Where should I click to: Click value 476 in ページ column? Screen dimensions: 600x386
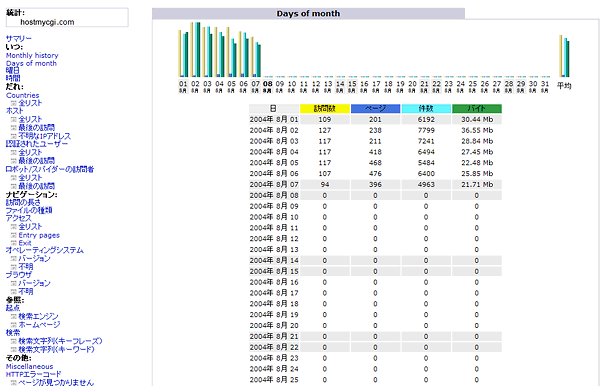[375, 174]
